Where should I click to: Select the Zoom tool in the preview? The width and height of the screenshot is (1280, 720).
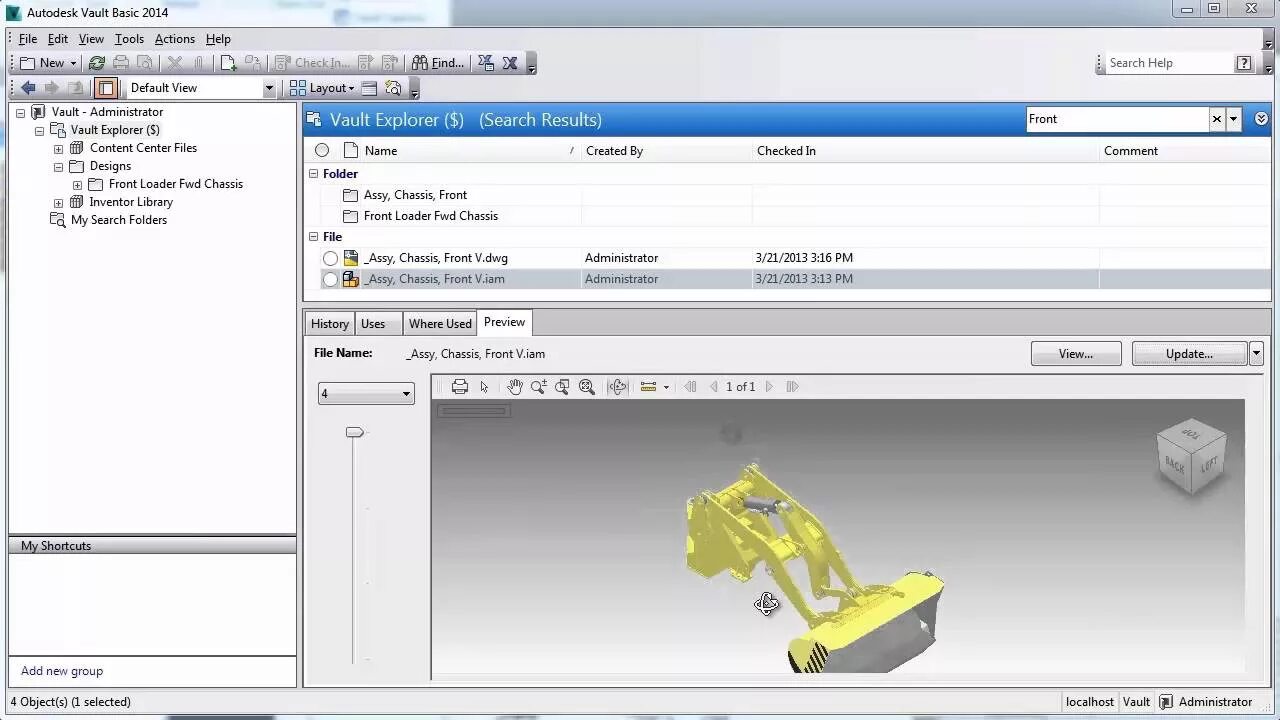point(539,387)
